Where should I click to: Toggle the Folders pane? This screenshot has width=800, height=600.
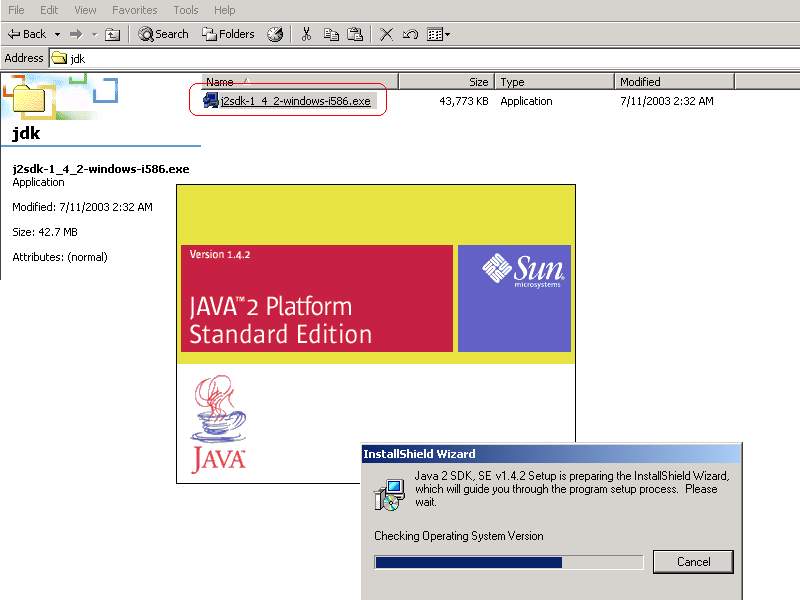pos(228,34)
